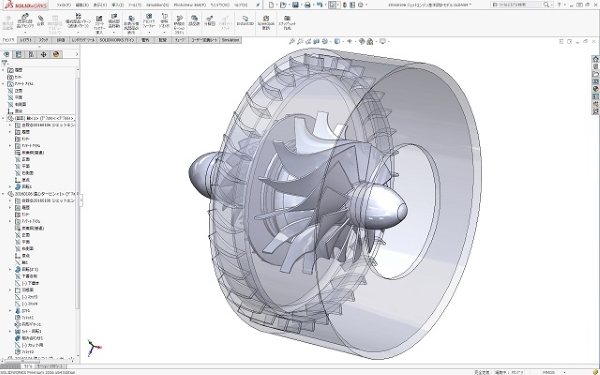Open the Home icon in right task pane

[595, 59]
